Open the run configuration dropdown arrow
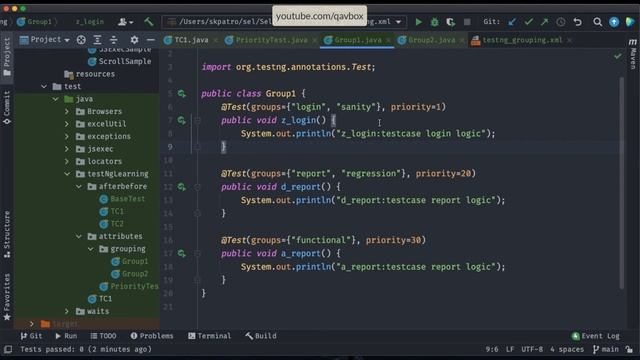This screenshot has width=640, height=360. pos(398,22)
